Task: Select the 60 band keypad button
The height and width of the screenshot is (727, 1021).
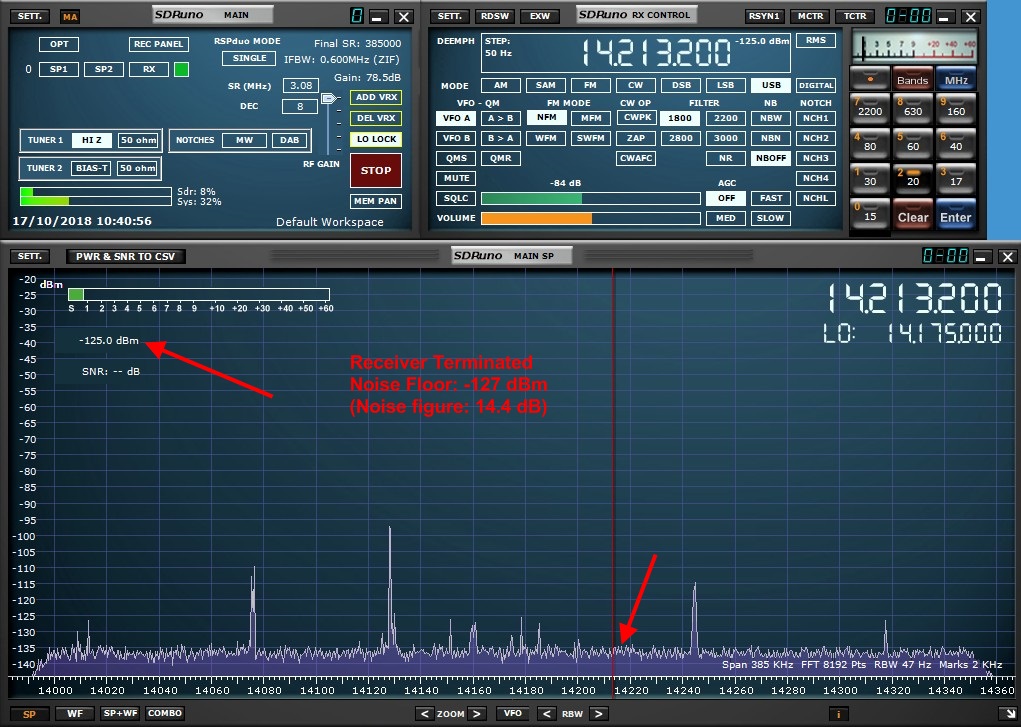Action: [x=913, y=144]
